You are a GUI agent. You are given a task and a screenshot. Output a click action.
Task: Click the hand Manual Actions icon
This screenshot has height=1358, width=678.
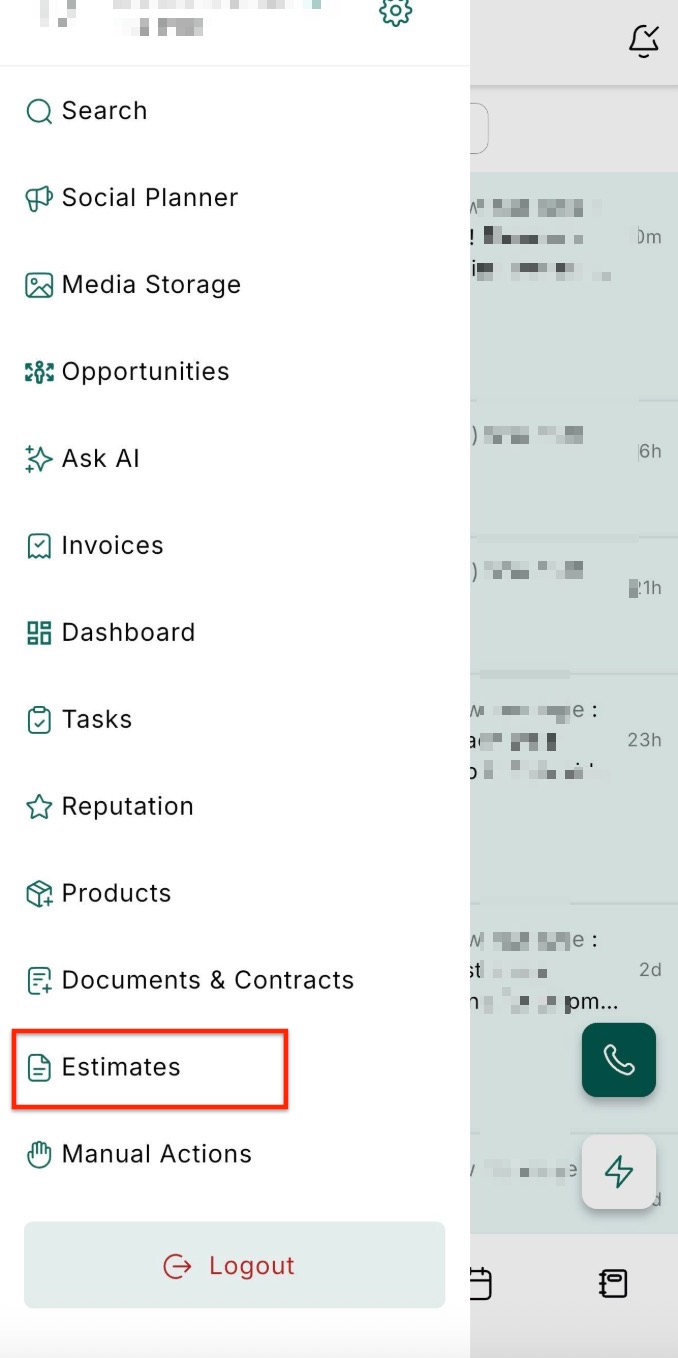(39, 1155)
